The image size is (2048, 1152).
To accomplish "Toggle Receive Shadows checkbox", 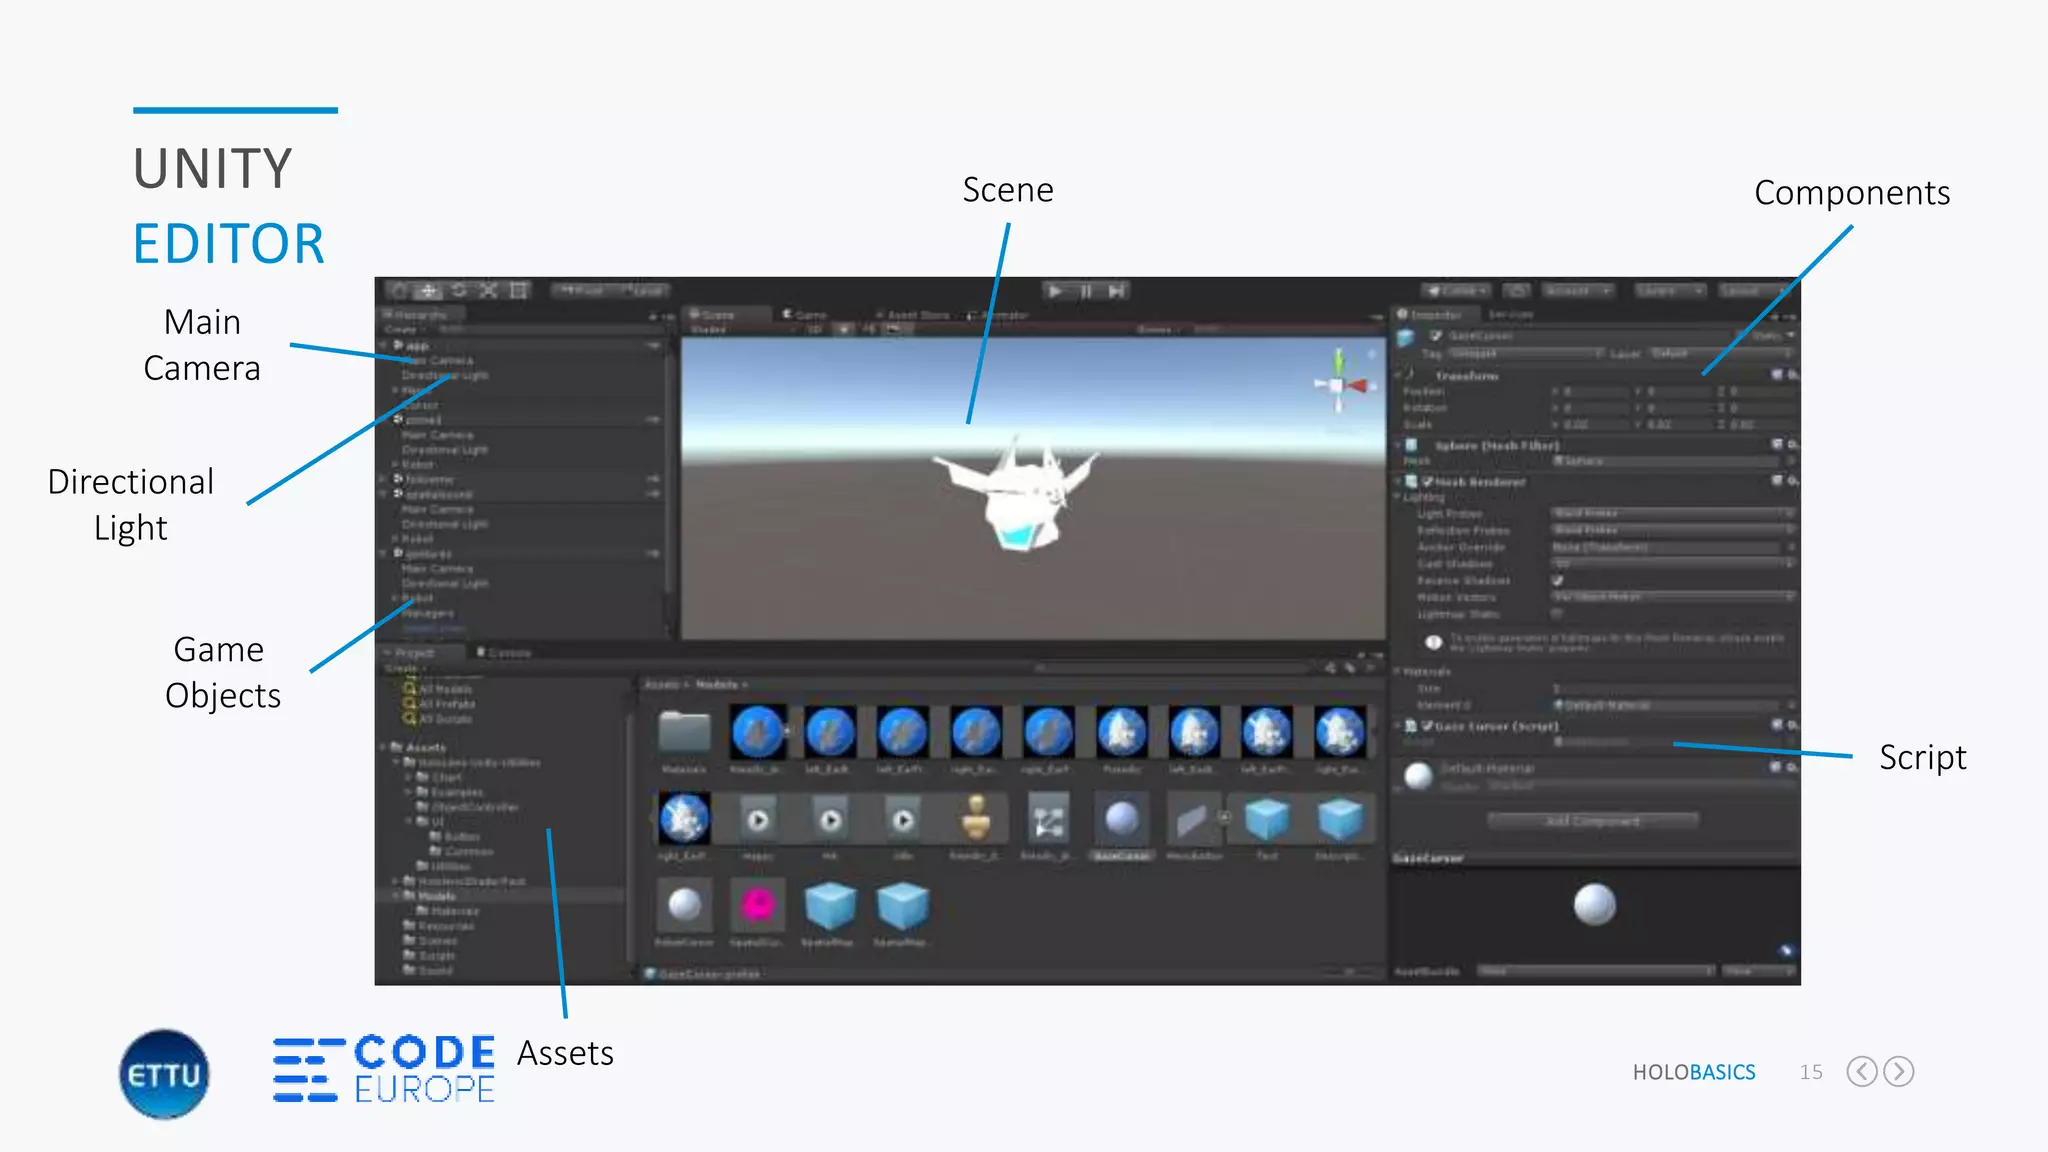I will pos(1558,580).
